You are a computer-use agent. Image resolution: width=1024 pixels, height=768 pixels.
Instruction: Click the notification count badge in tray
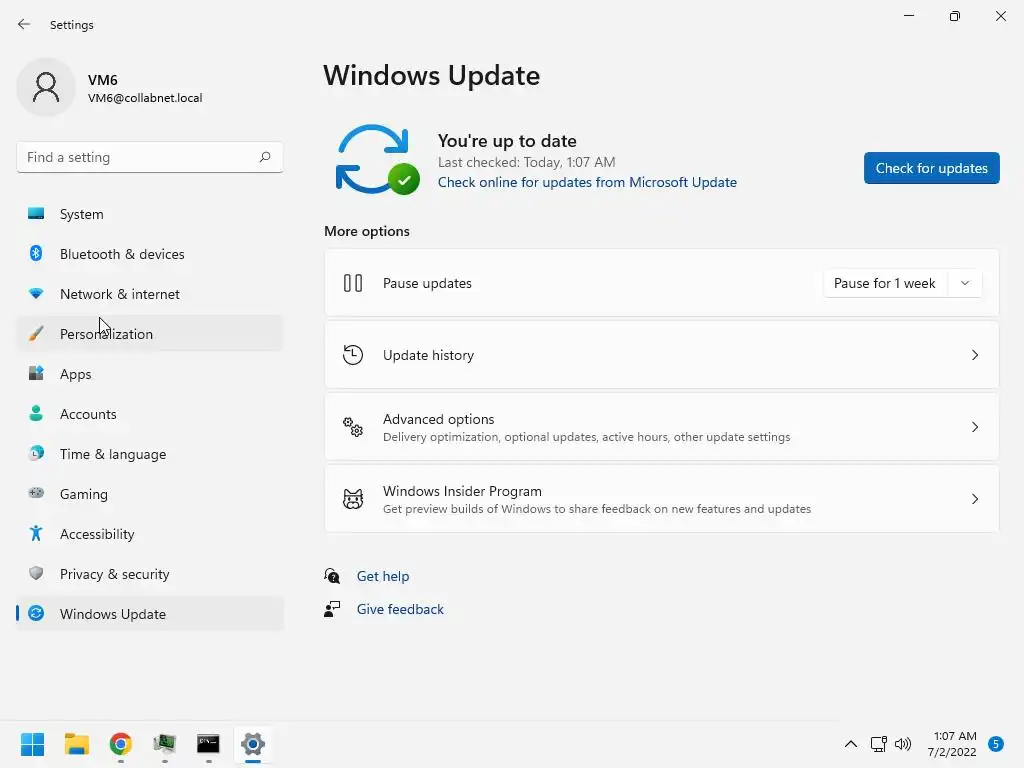click(x=996, y=744)
